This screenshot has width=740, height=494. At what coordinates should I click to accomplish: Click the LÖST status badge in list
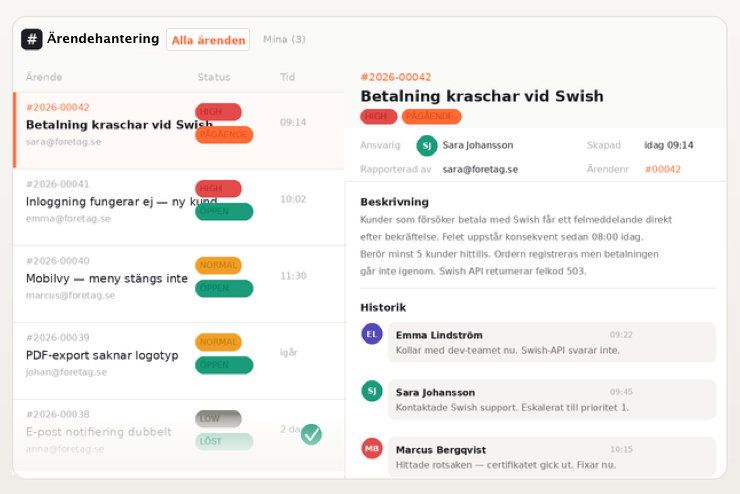tap(224, 441)
